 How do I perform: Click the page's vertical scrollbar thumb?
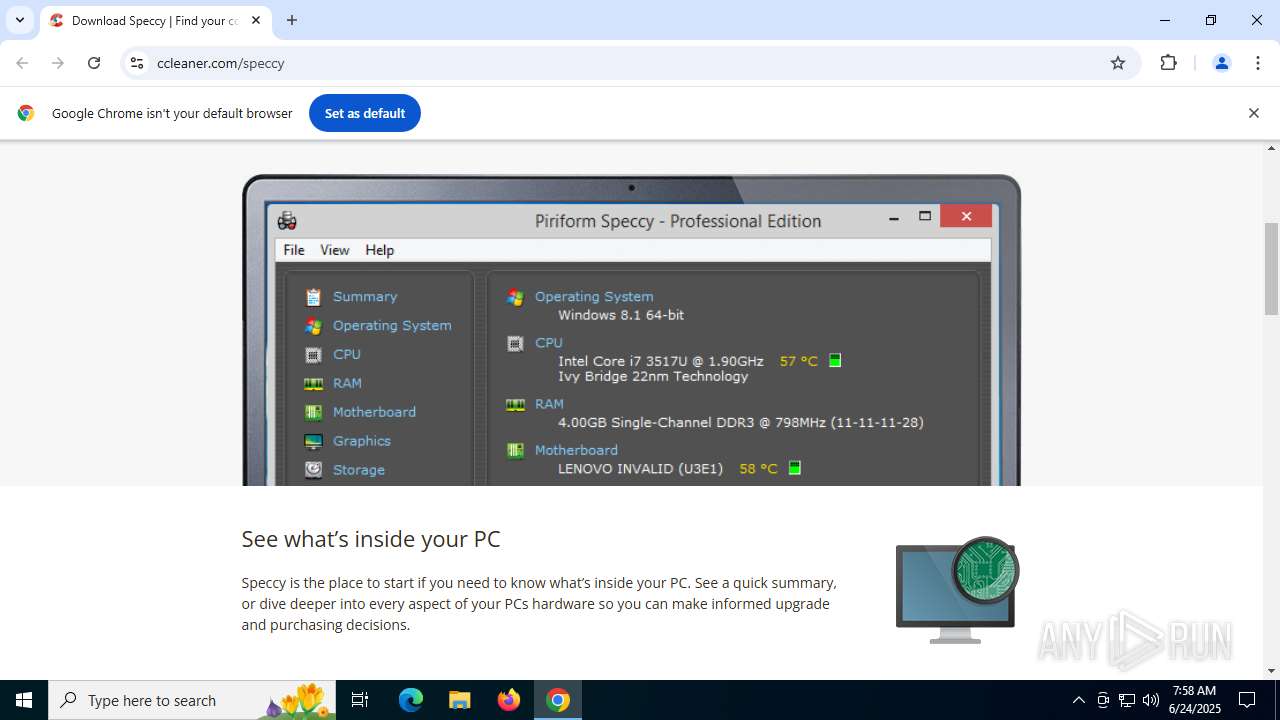click(x=1271, y=269)
